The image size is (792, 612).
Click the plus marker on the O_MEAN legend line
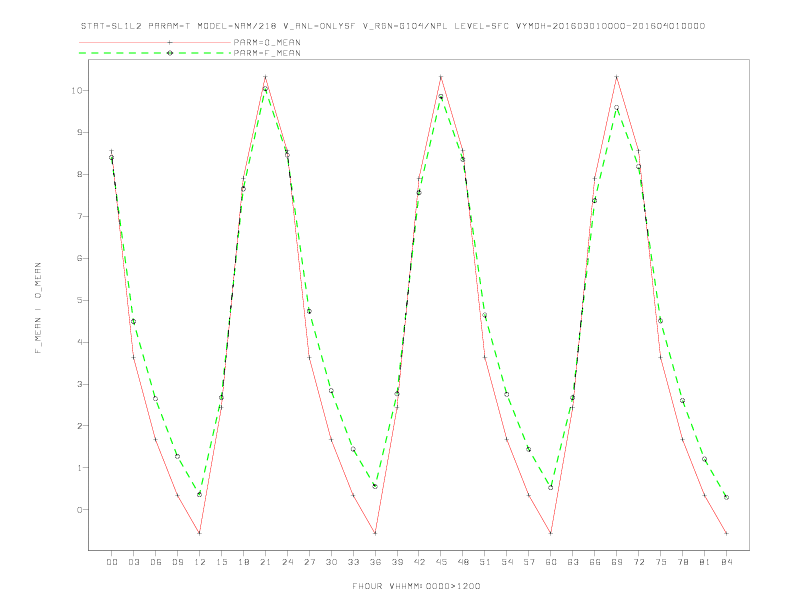click(170, 42)
